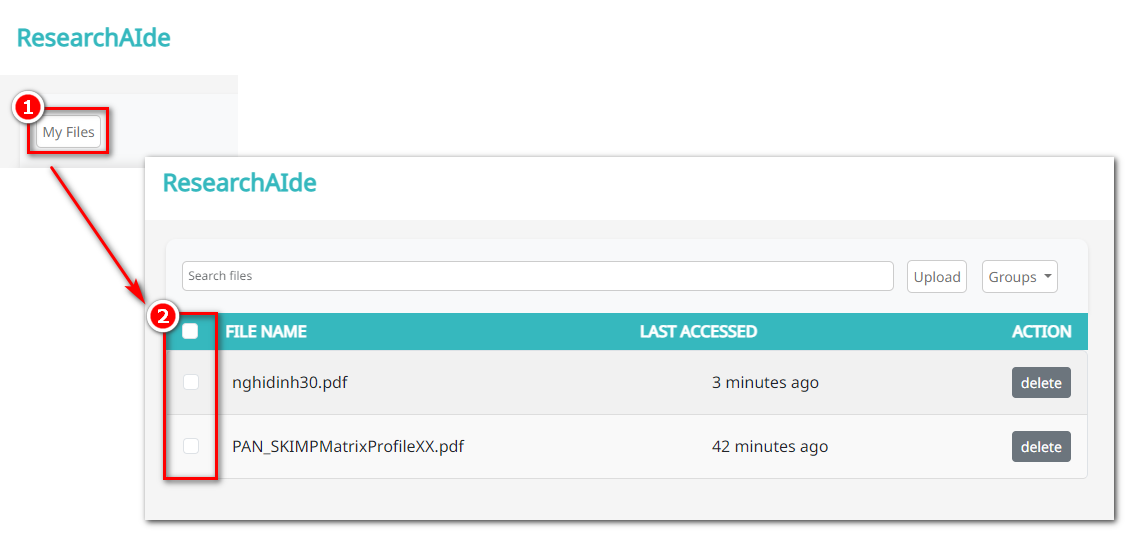
Task: Open the PAN_SKIMPMatrixProfileXX.pdf file name
Action: (348, 446)
